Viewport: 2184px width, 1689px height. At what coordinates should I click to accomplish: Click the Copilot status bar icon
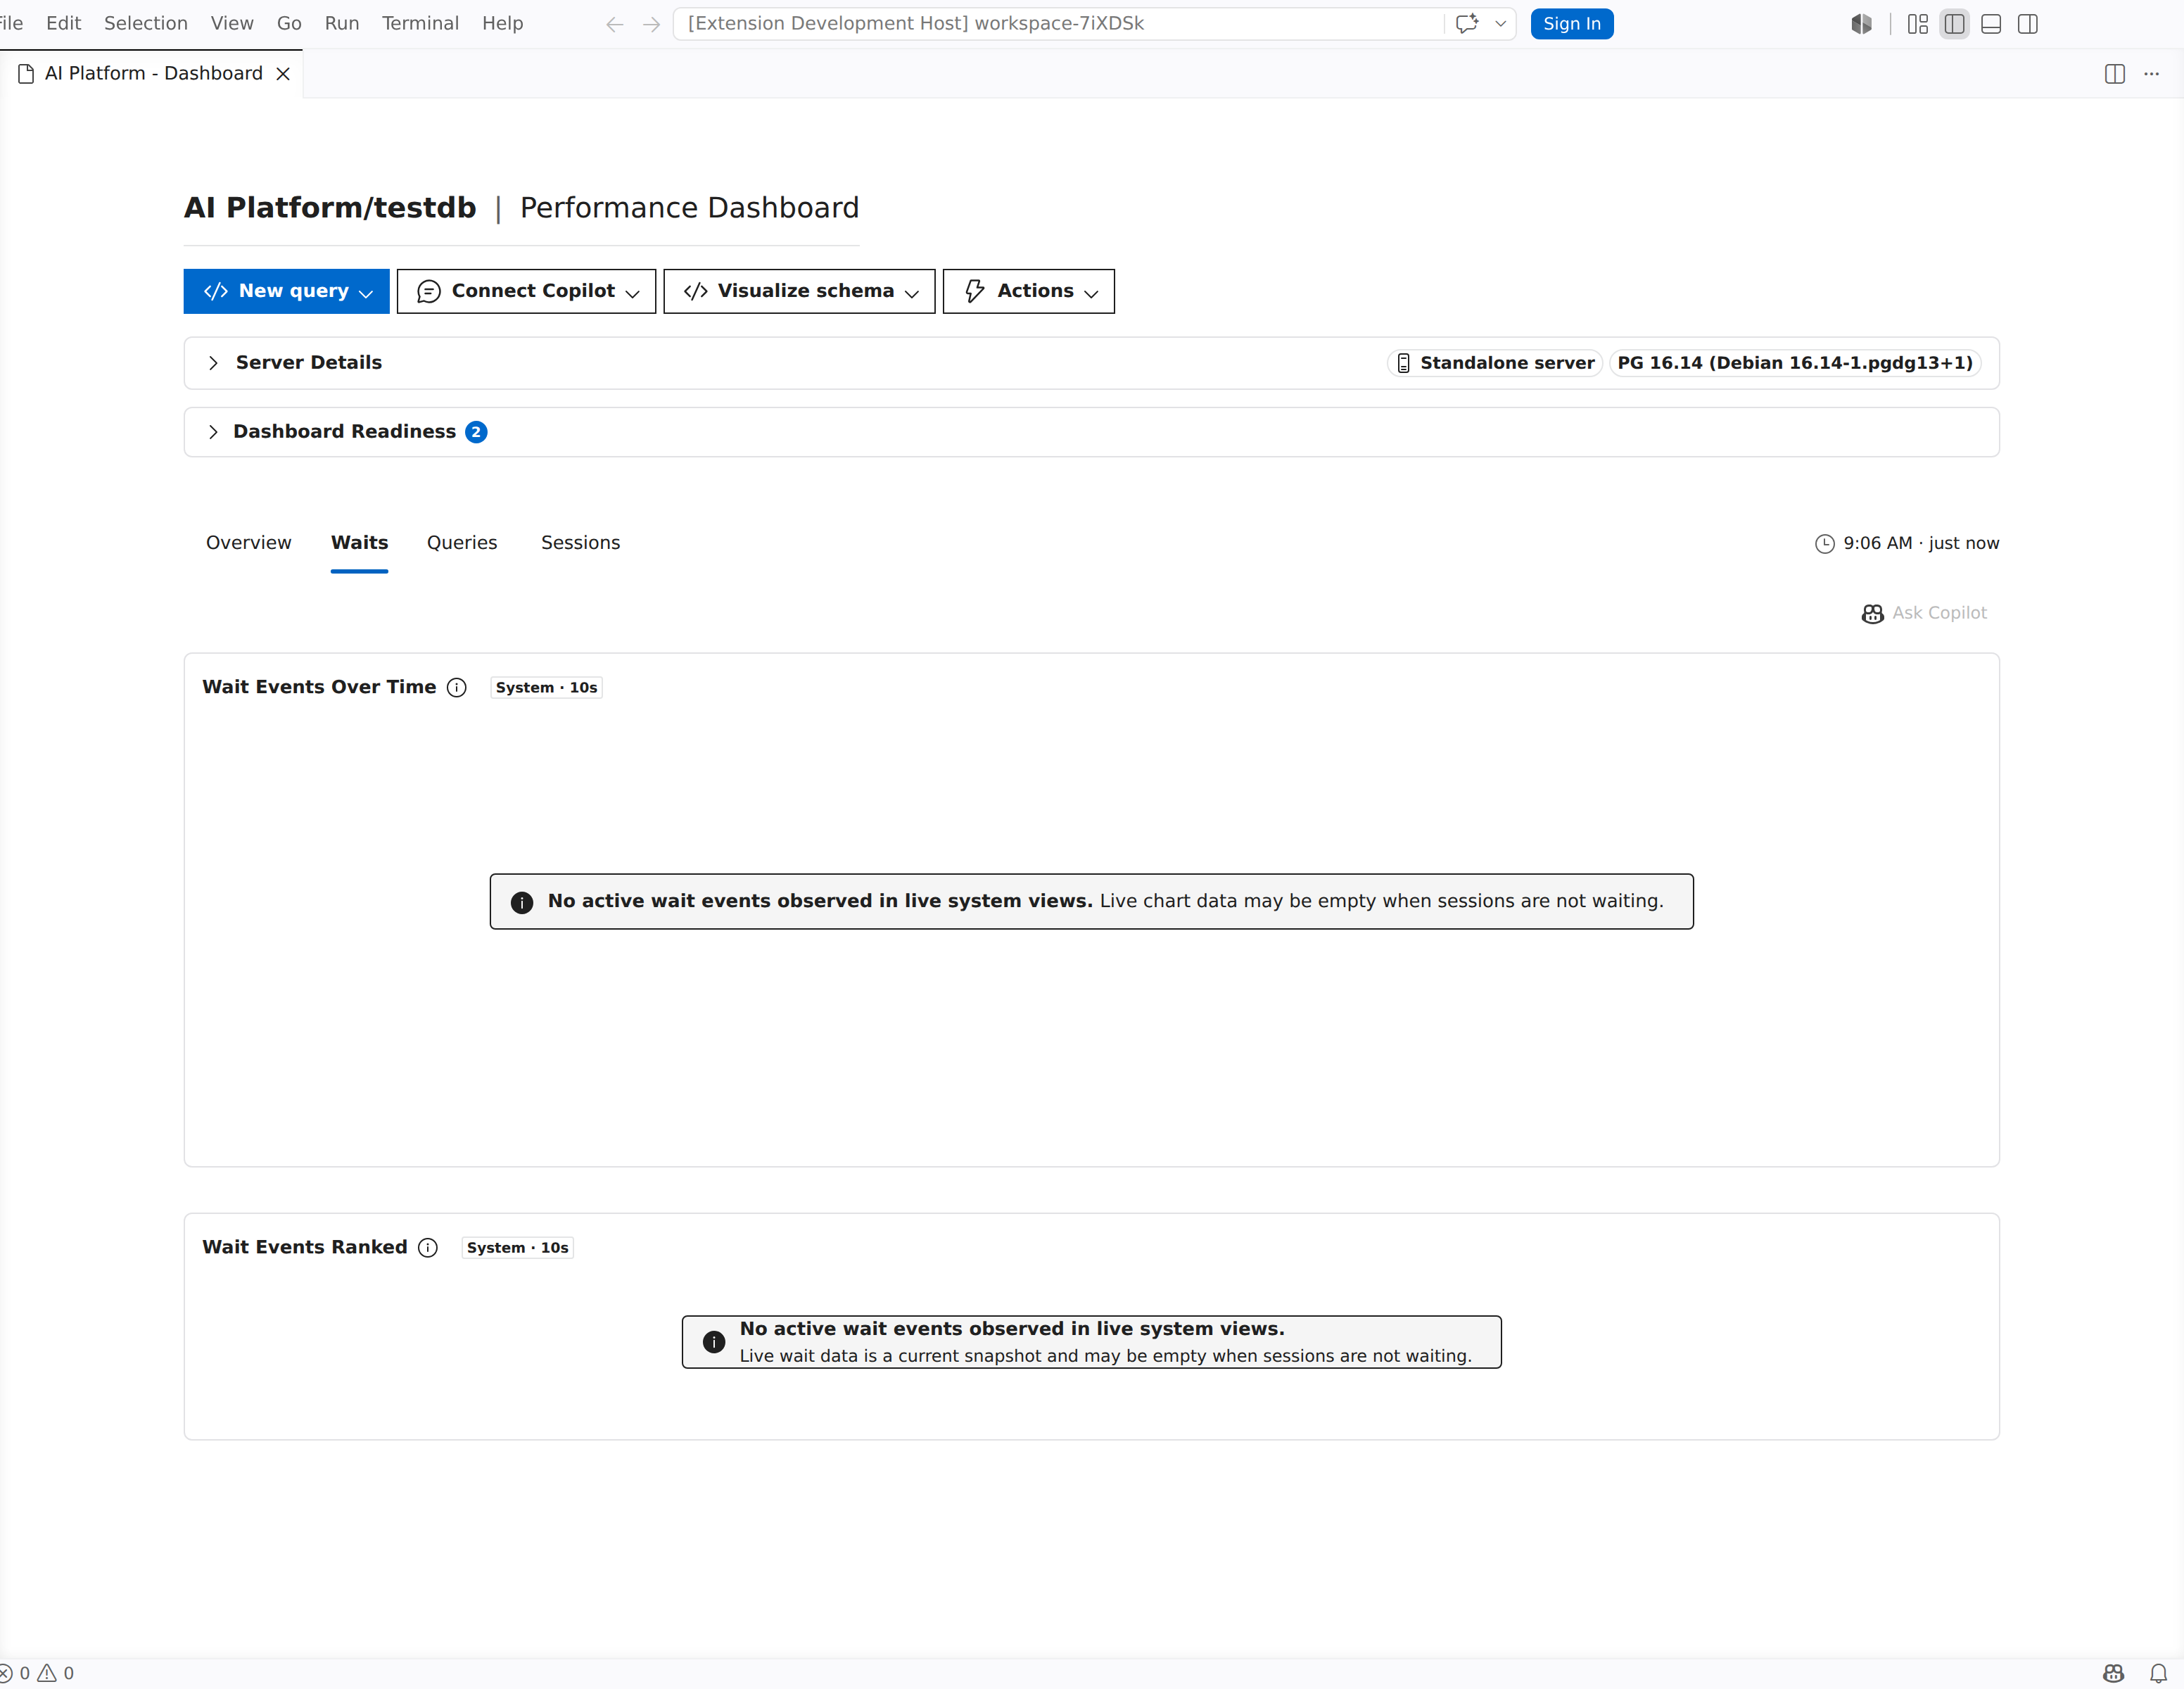(2113, 1673)
